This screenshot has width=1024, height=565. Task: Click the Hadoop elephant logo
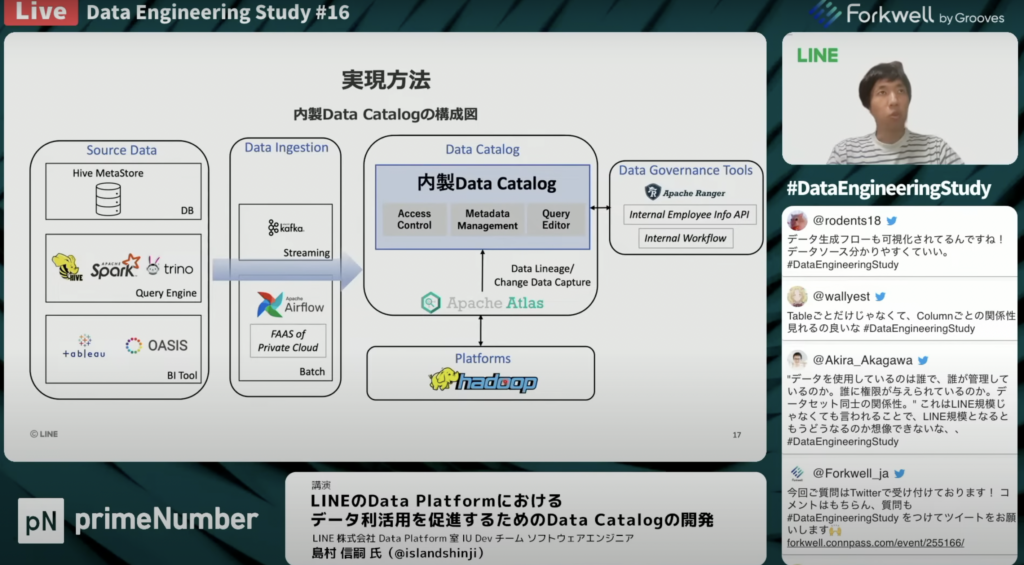[x=482, y=381]
